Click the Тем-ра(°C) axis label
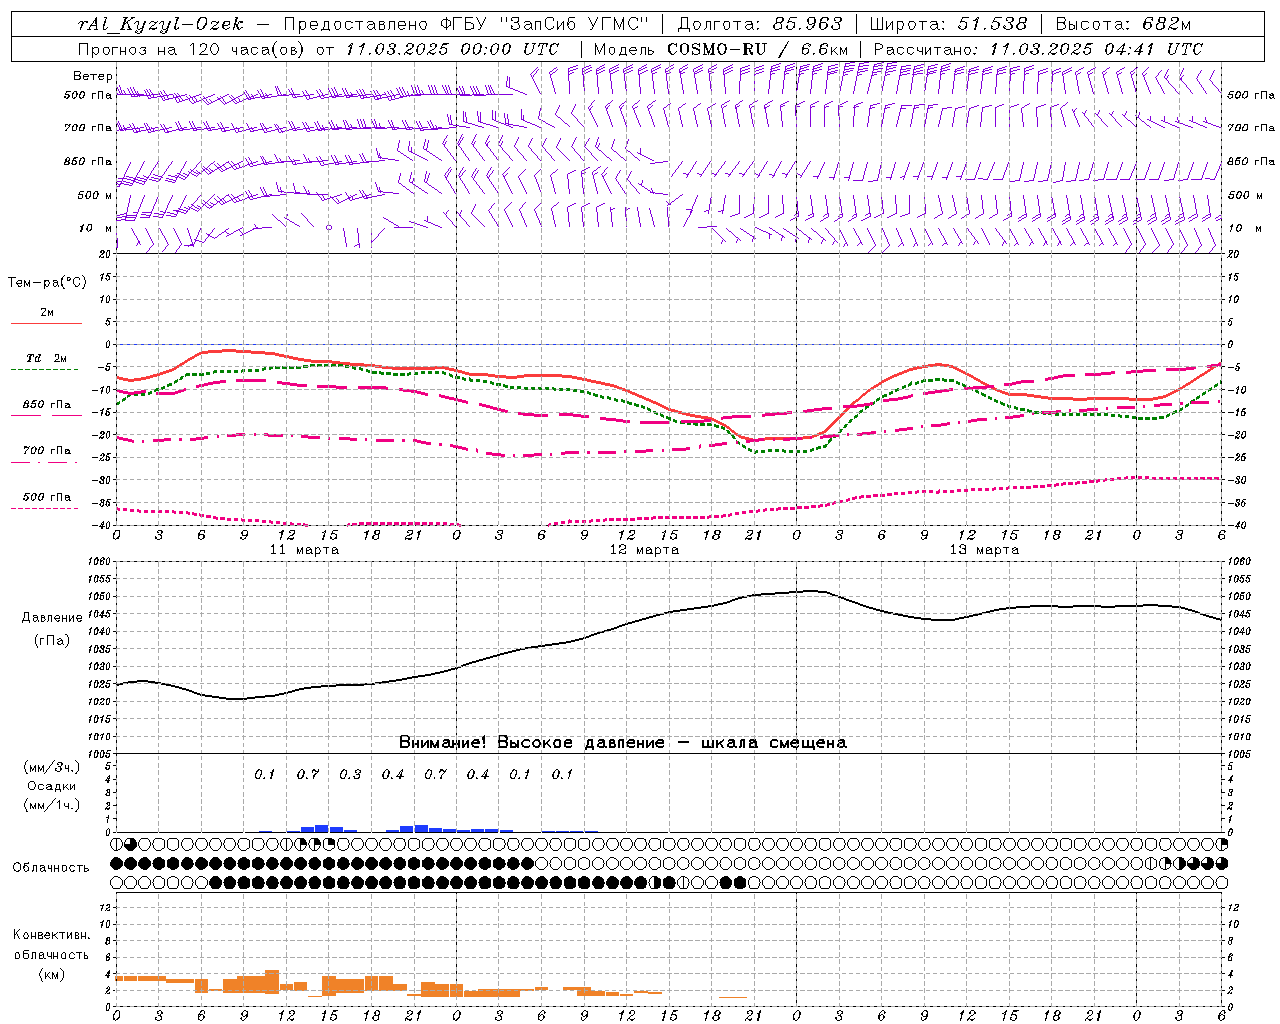Viewport: 1280px width, 1024px height. (47, 283)
